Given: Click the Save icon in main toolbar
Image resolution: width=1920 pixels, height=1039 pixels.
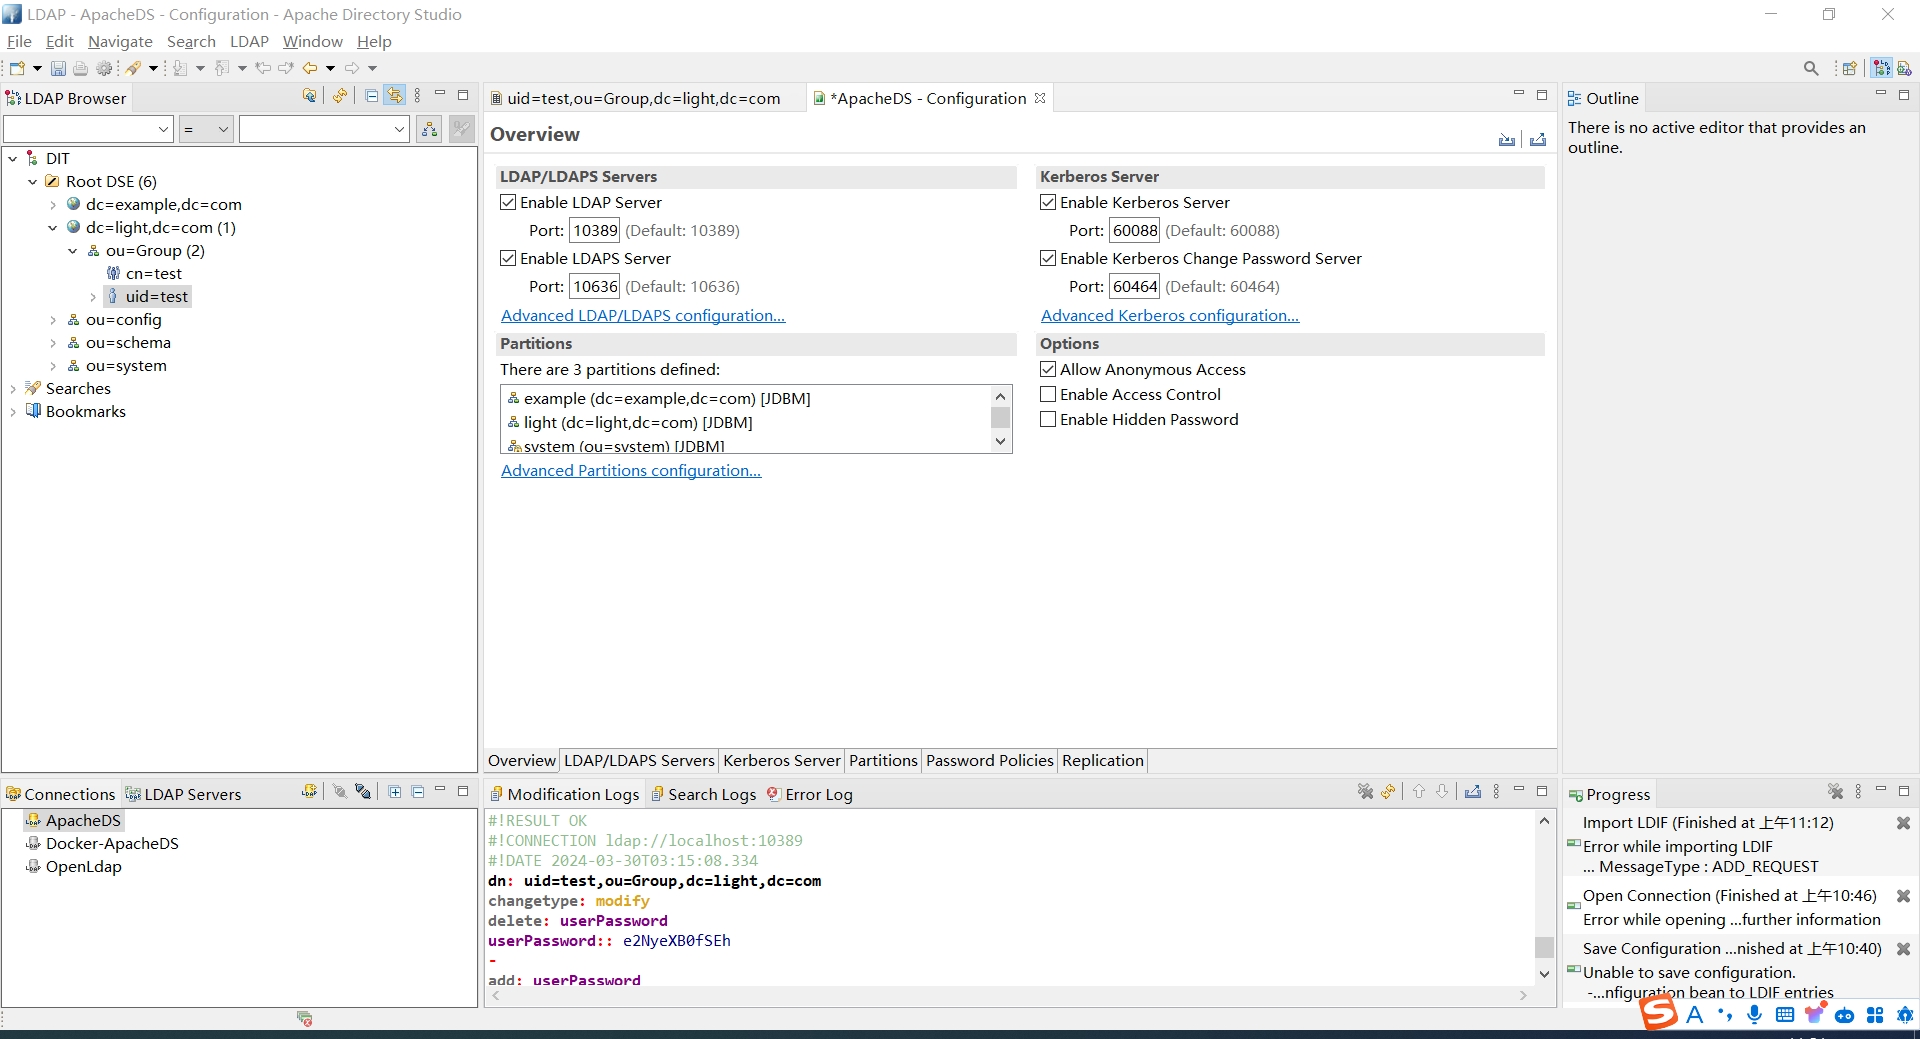Looking at the screenshot, I should (58, 68).
